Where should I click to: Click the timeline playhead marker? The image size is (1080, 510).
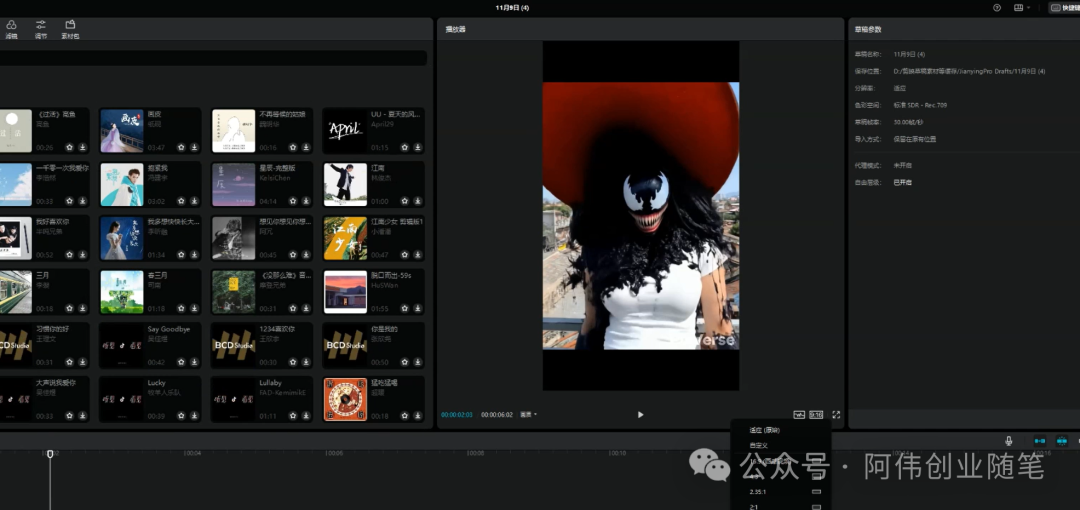click(50, 453)
